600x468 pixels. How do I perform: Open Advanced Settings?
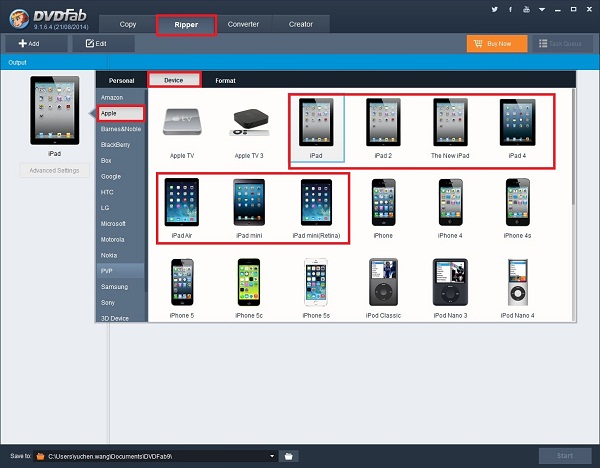[x=54, y=170]
